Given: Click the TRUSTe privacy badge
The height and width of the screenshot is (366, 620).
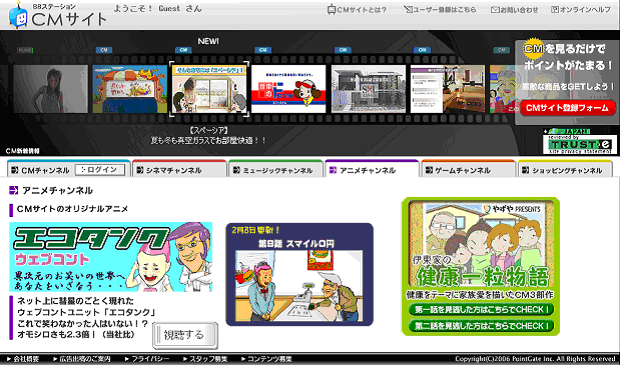Looking at the screenshot, I should (580, 142).
